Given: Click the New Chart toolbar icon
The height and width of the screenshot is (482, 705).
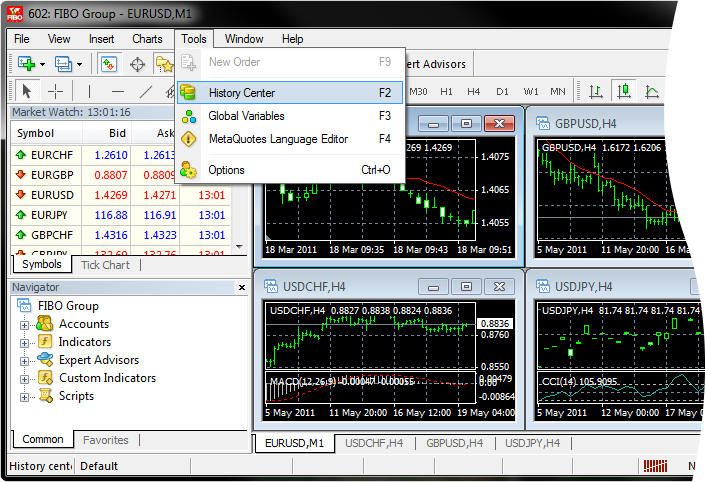Looking at the screenshot, I should pyautogui.click(x=24, y=64).
